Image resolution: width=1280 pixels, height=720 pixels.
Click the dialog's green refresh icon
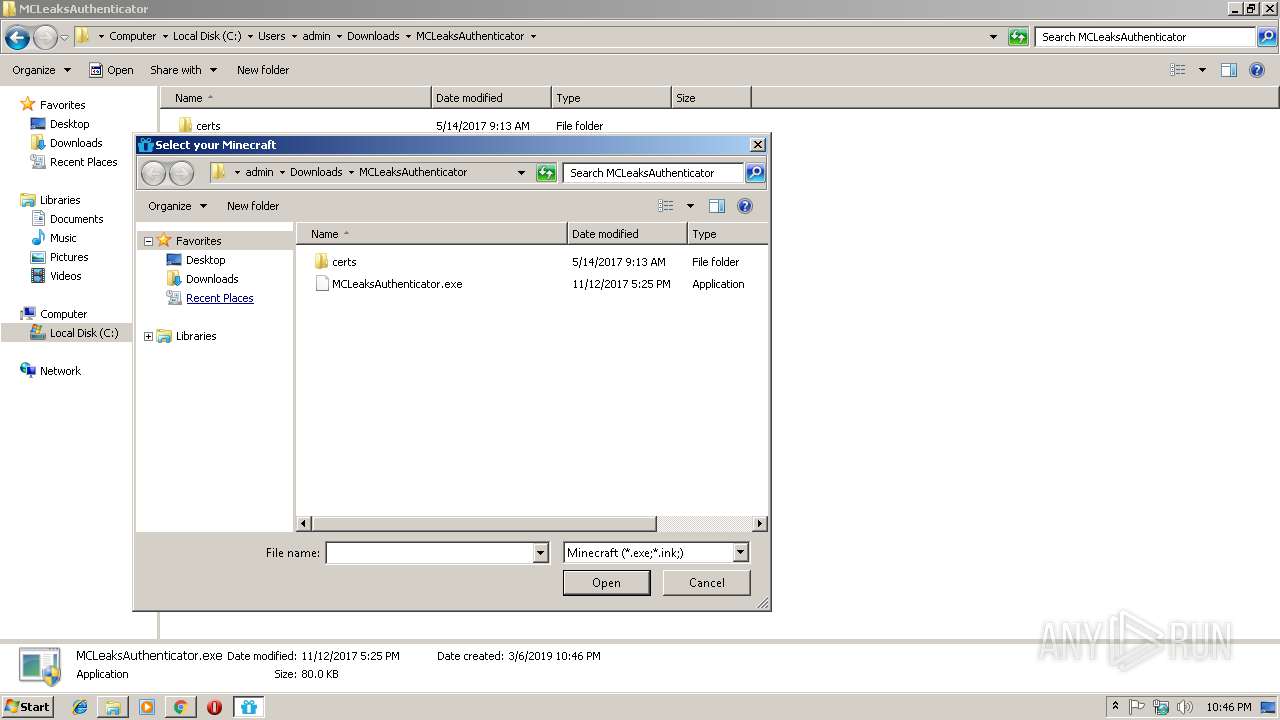click(546, 173)
